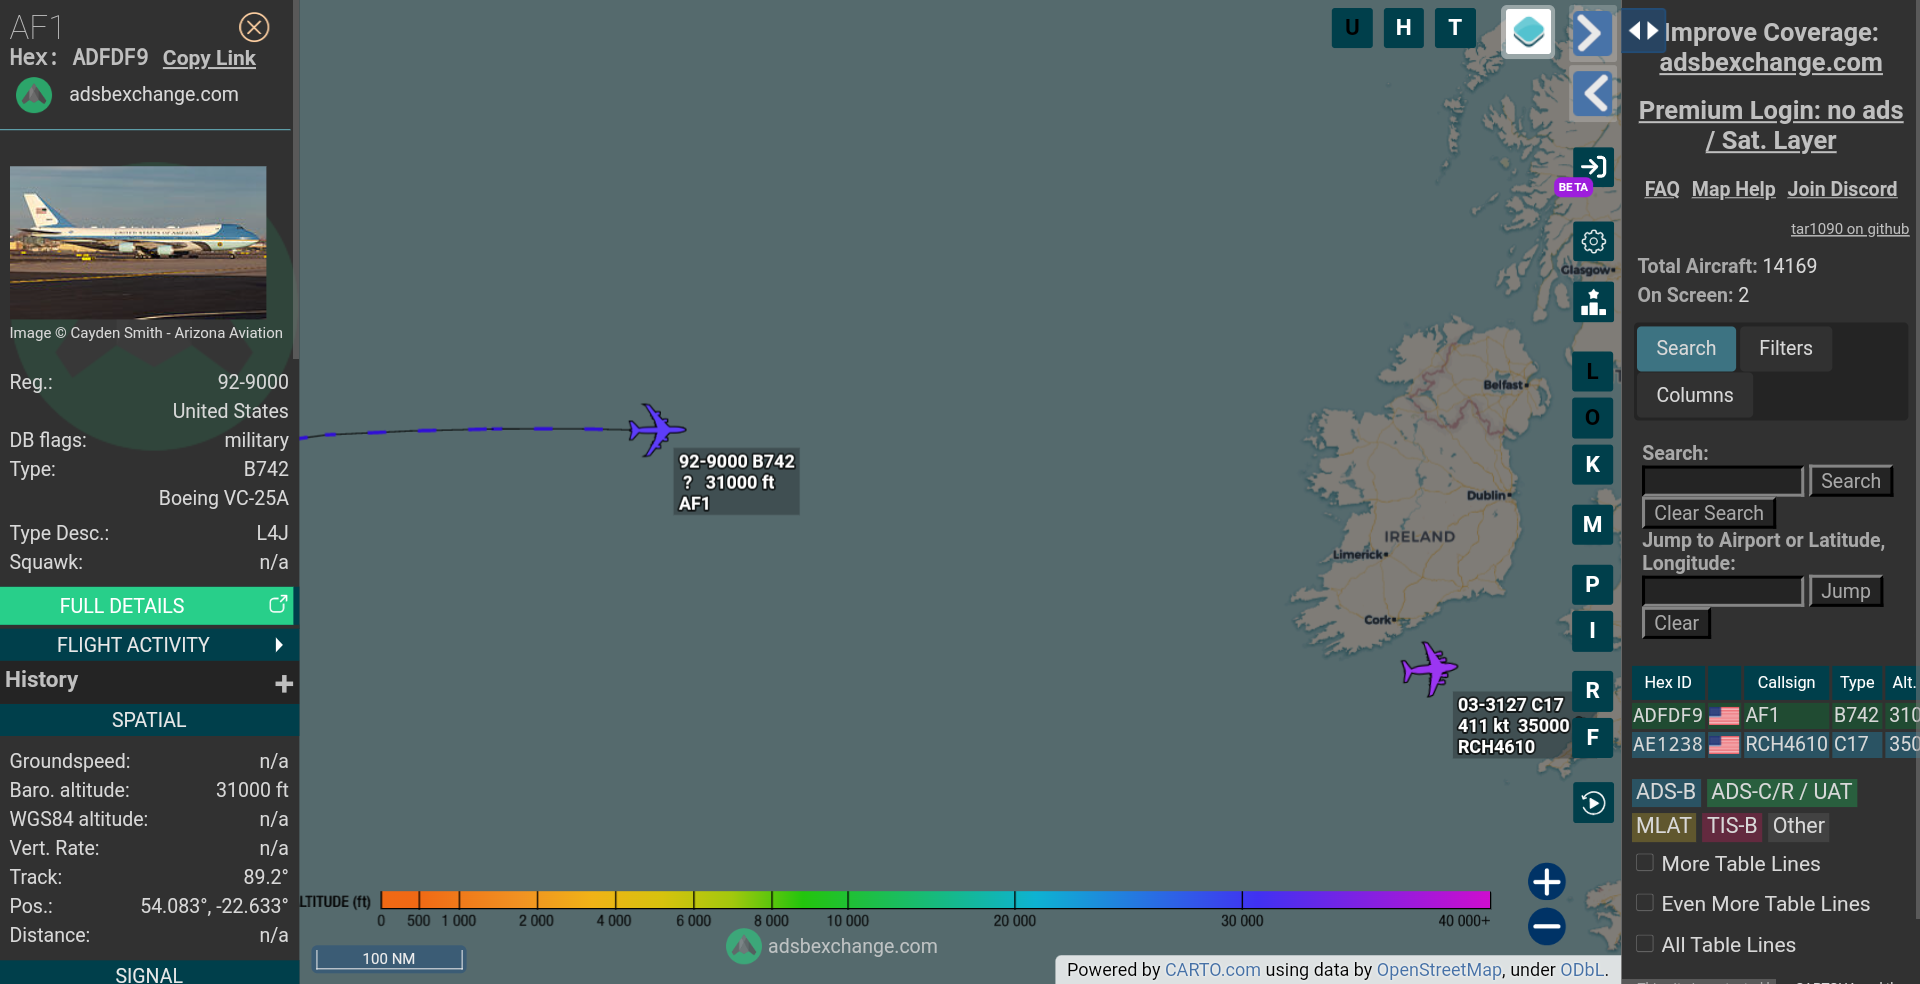Open the statistics podium icon
Image resolution: width=1920 pixels, height=984 pixels.
(x=1593, y=301)
